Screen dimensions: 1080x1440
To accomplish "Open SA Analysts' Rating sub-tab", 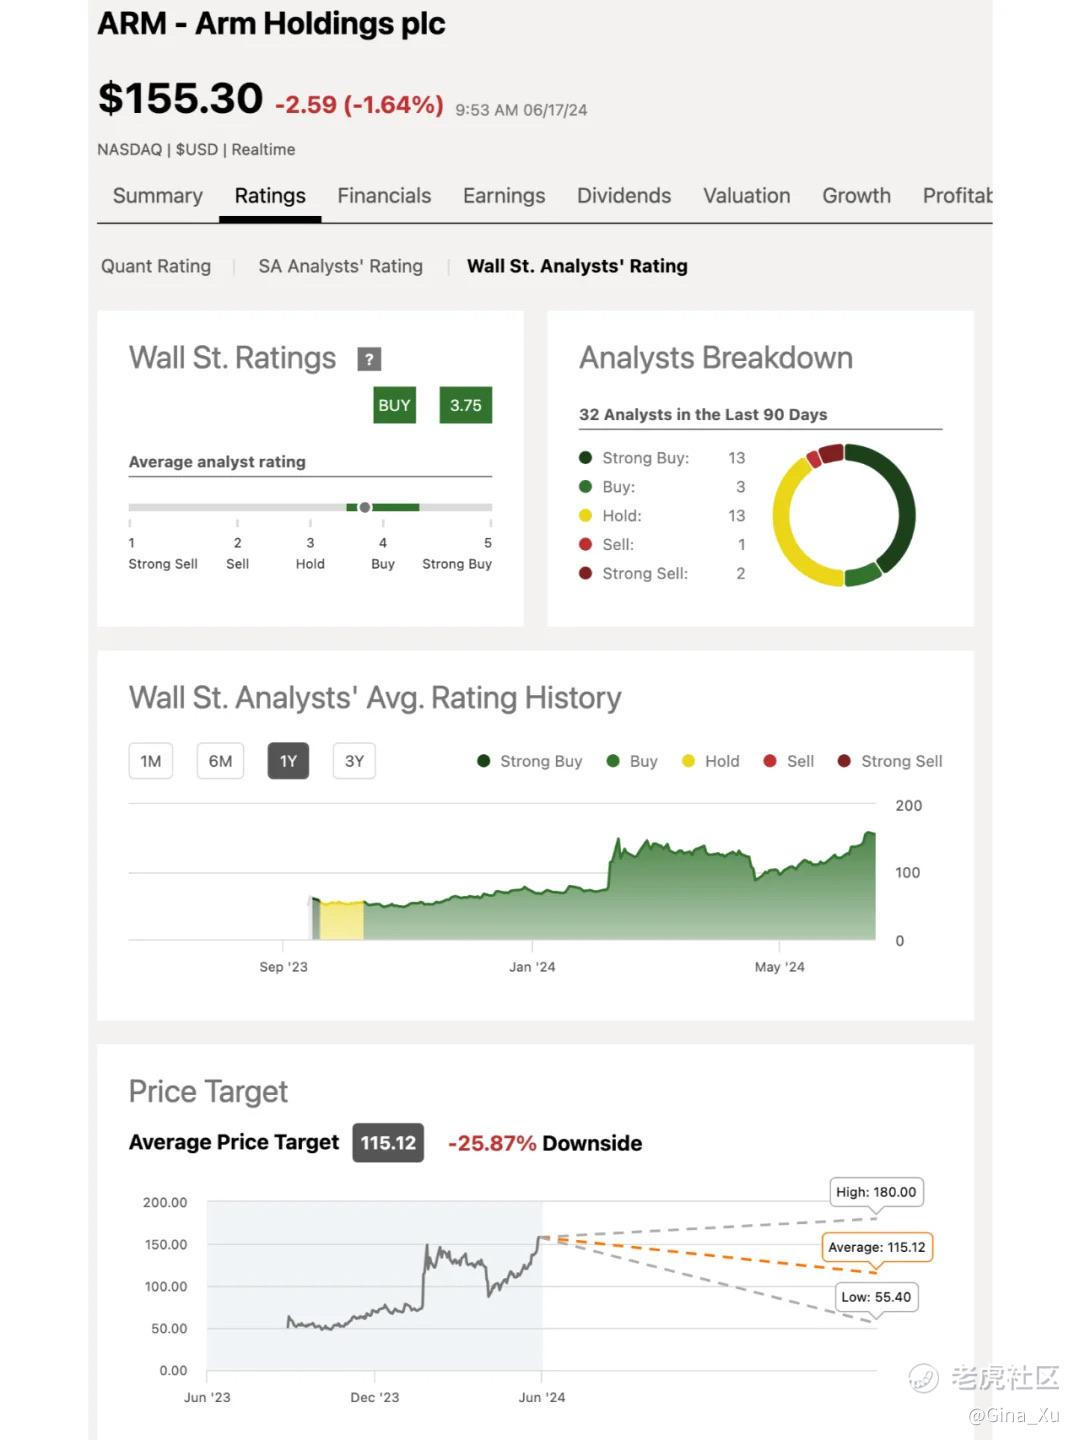I will pos(340,266).
